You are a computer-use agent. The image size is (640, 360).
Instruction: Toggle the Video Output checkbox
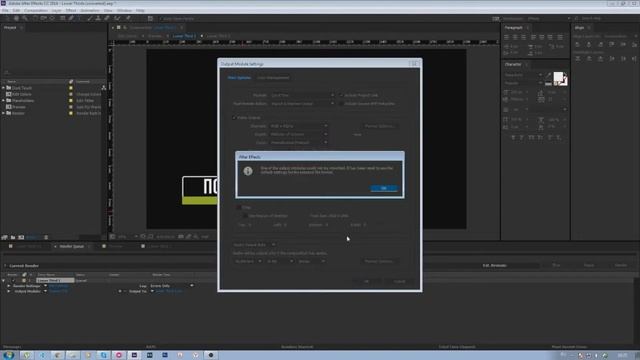coord(234,118)
